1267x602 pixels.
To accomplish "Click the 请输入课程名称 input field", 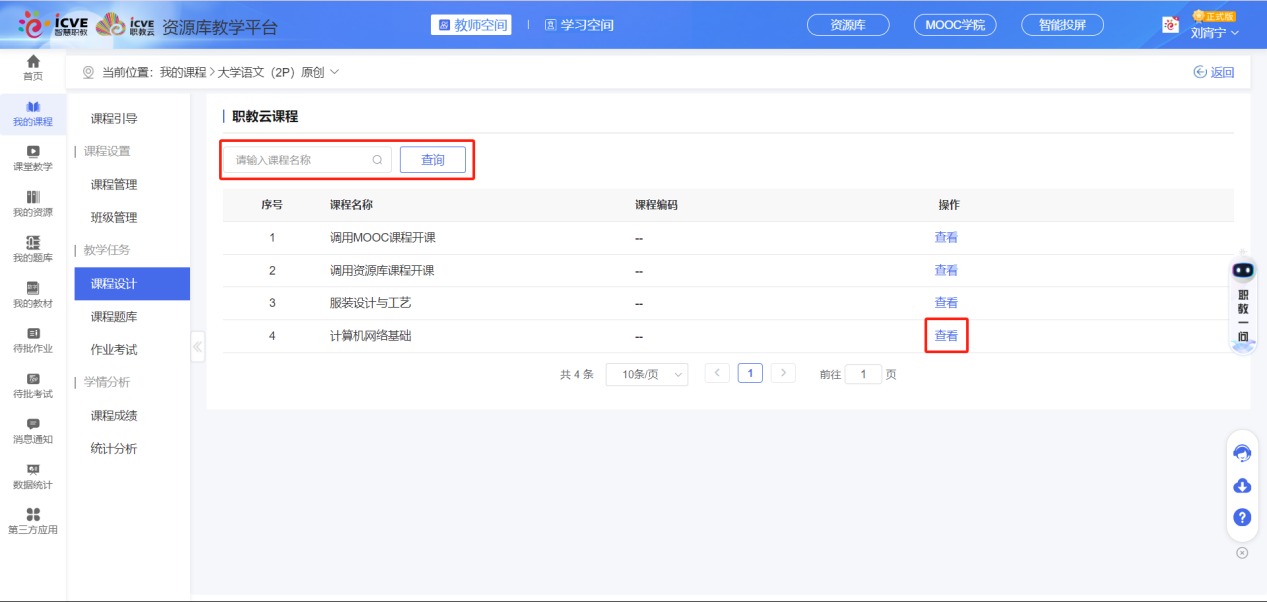I will pyautogui.click(x=300, y=160).
